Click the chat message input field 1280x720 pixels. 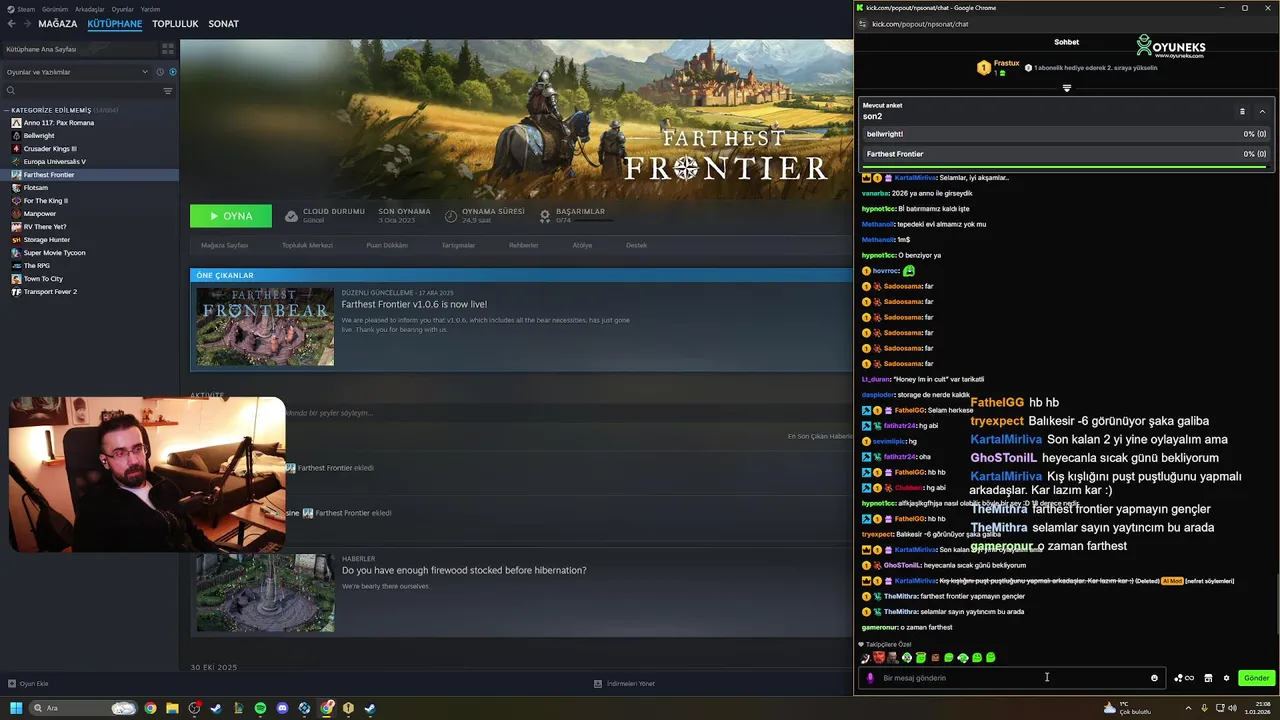[x=1010, y=678]
